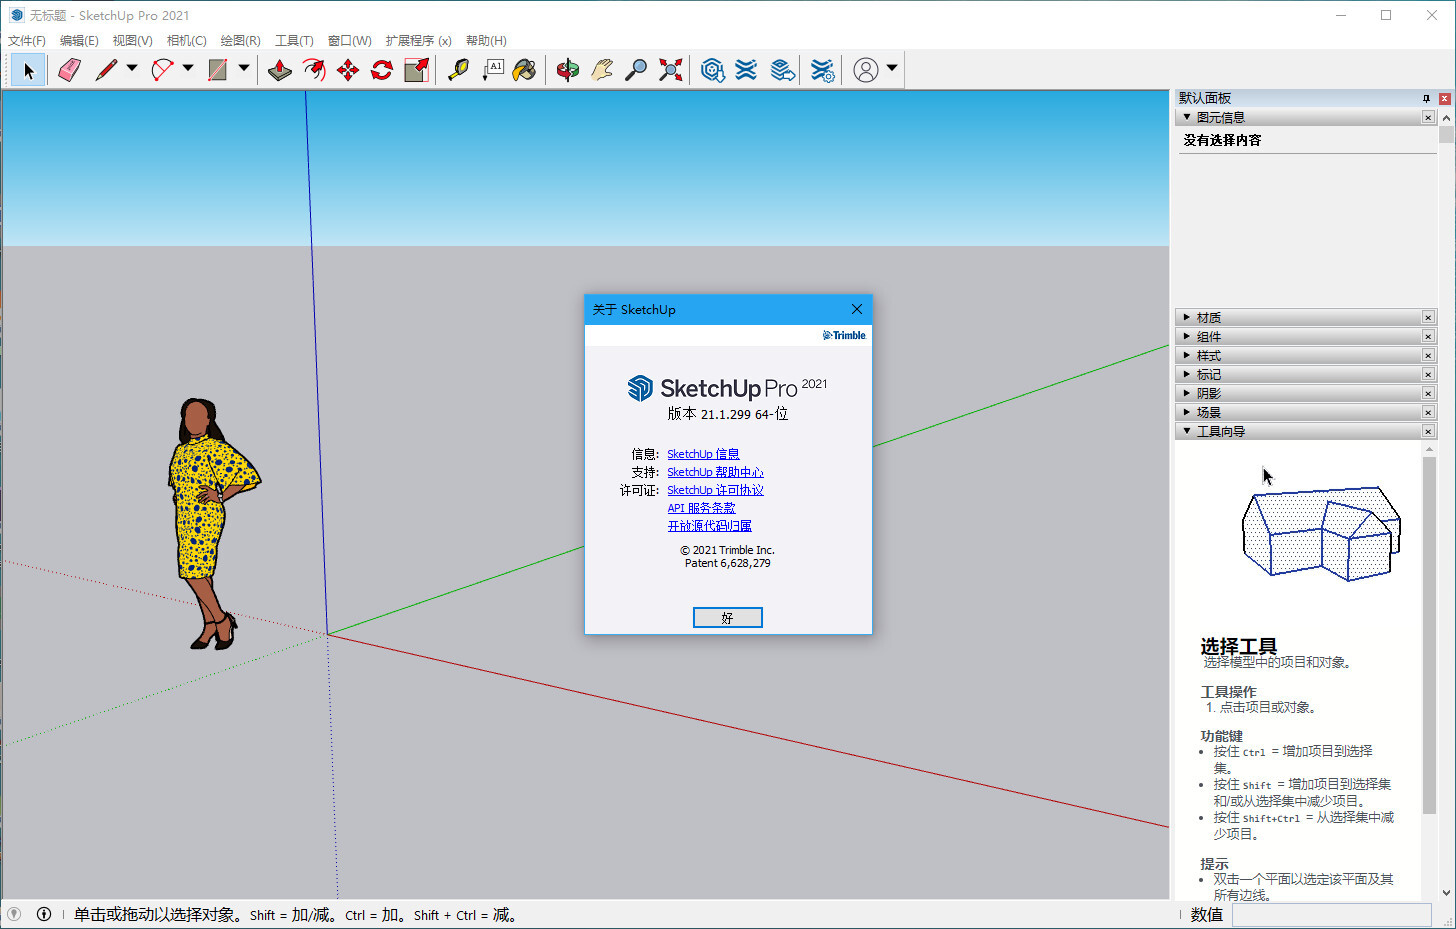Pick the Eraser tool
The height and width of the screenshot is (929, 1456).
click(x=69, y=70)
